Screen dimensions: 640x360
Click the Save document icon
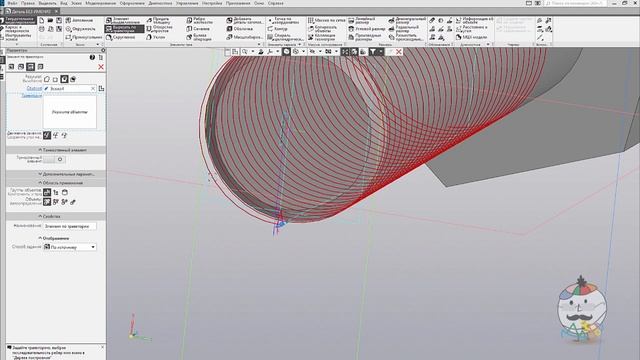coord(59,20)
